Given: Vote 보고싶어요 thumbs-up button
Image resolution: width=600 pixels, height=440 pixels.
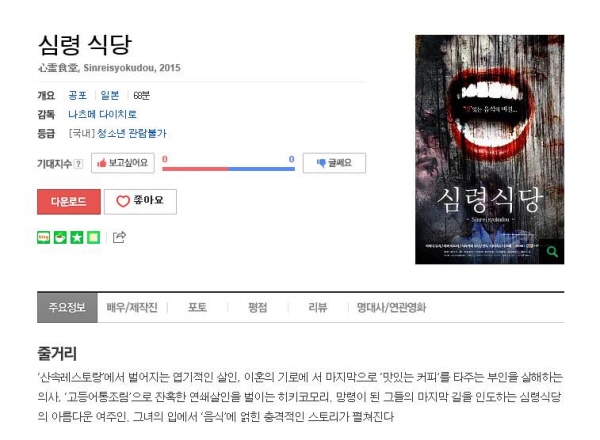Looking at the screenshot, I should tap(123, 163).
